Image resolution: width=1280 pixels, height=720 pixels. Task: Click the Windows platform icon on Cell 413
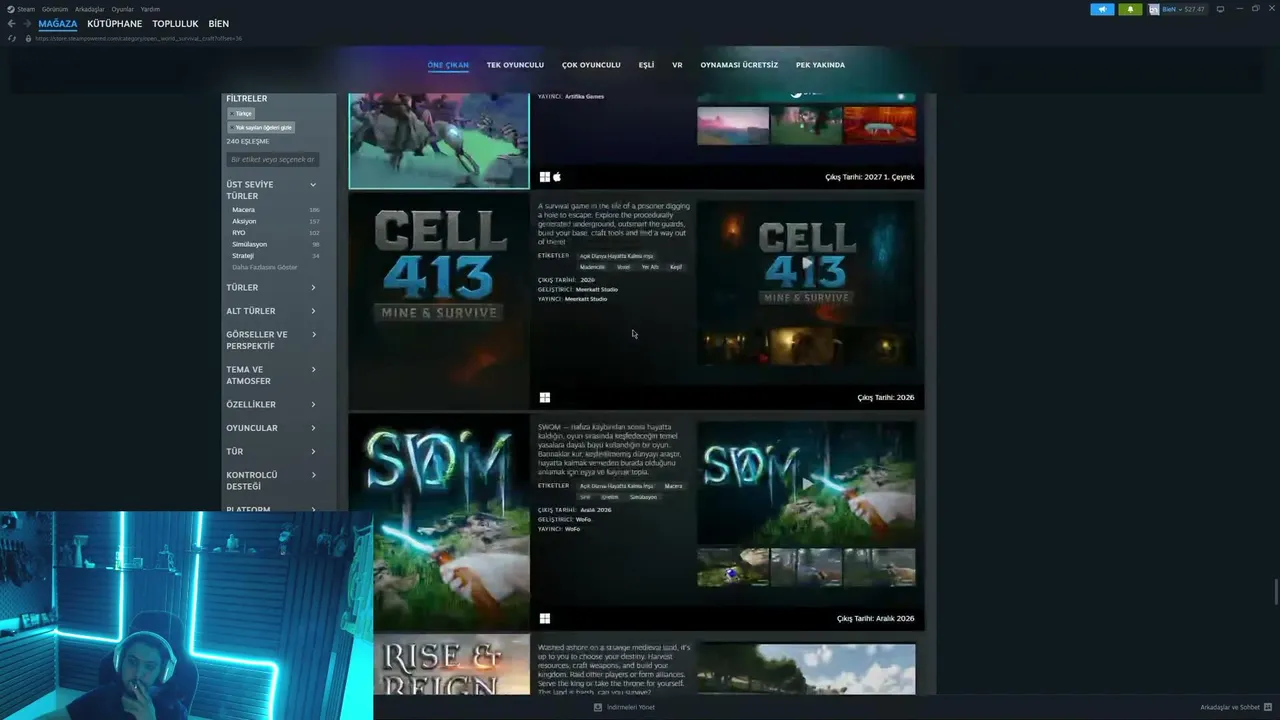(545, 397)
